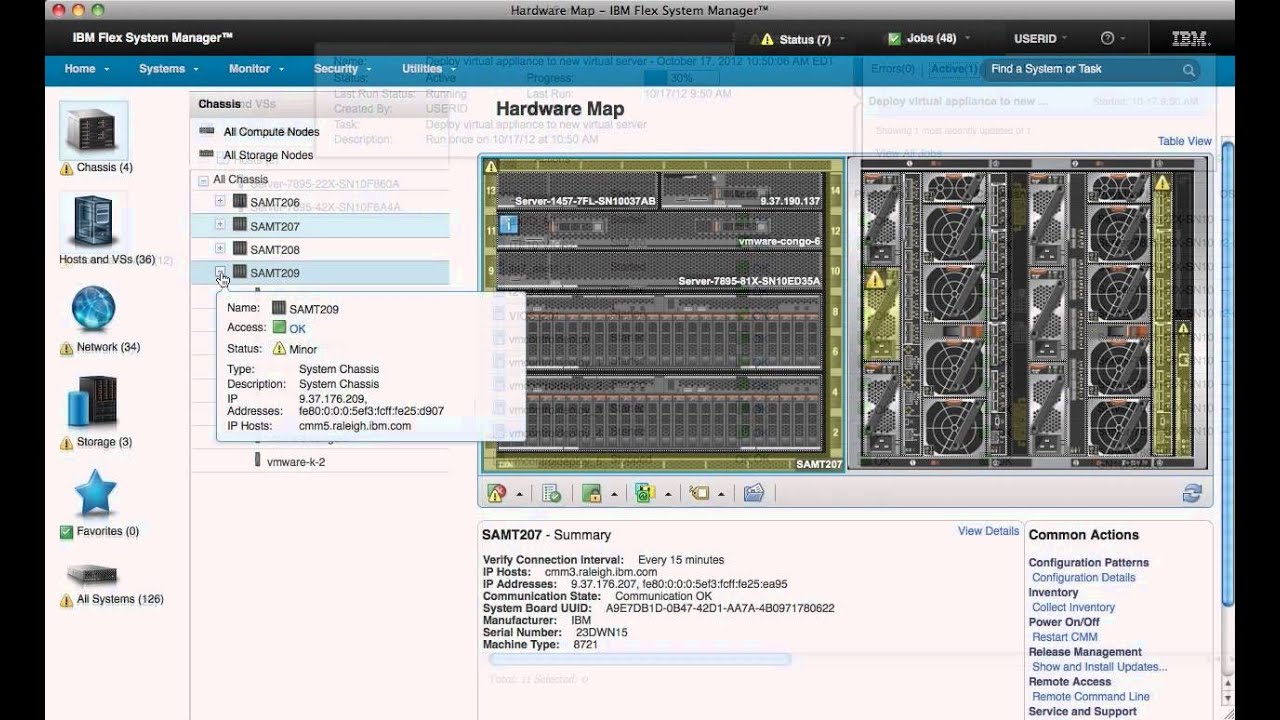Open View Details for SAMT207
The image size is (1280, 720).
coord(988,531)
